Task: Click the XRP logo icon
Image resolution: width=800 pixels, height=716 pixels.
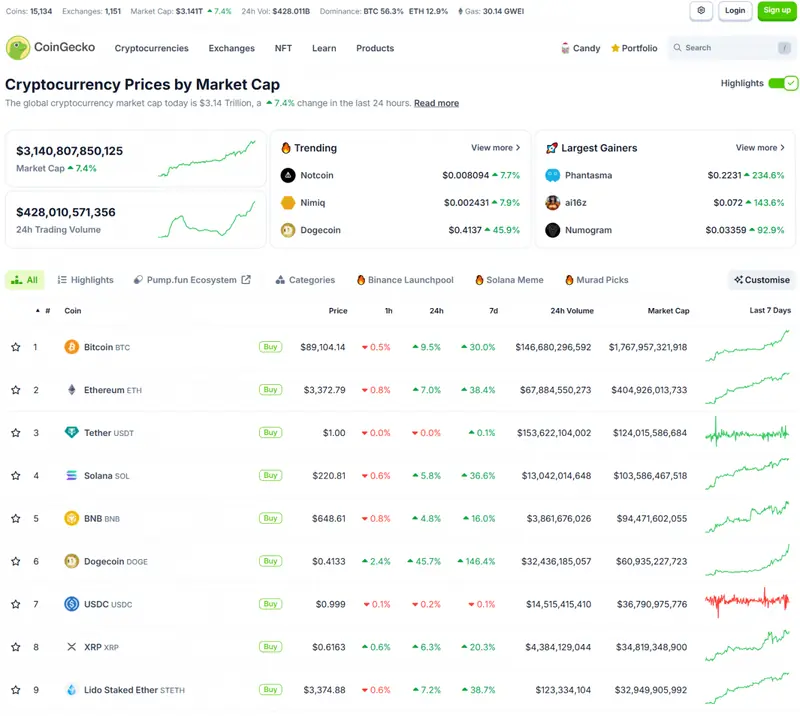Action: 71,647
